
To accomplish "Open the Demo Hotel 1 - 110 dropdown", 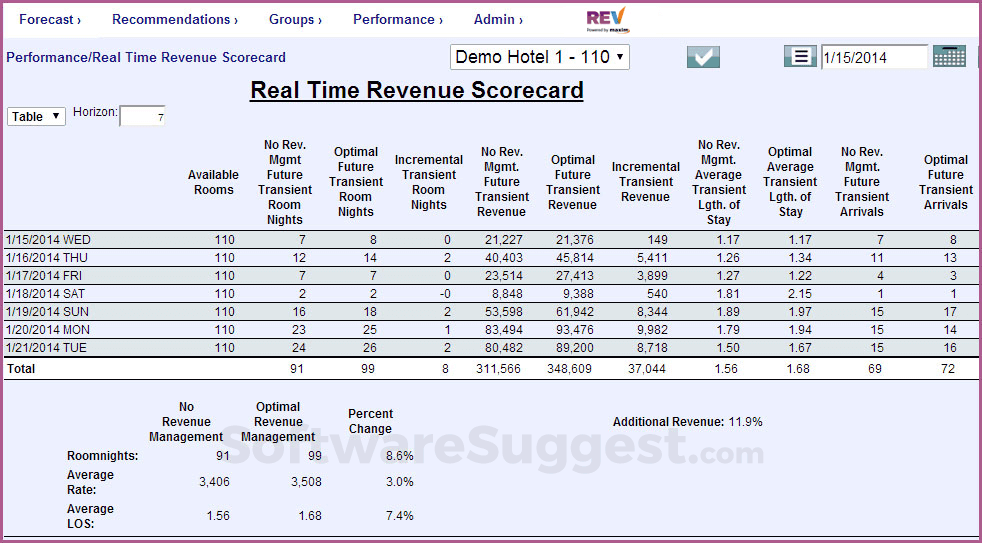I will (x=540, y=57).
